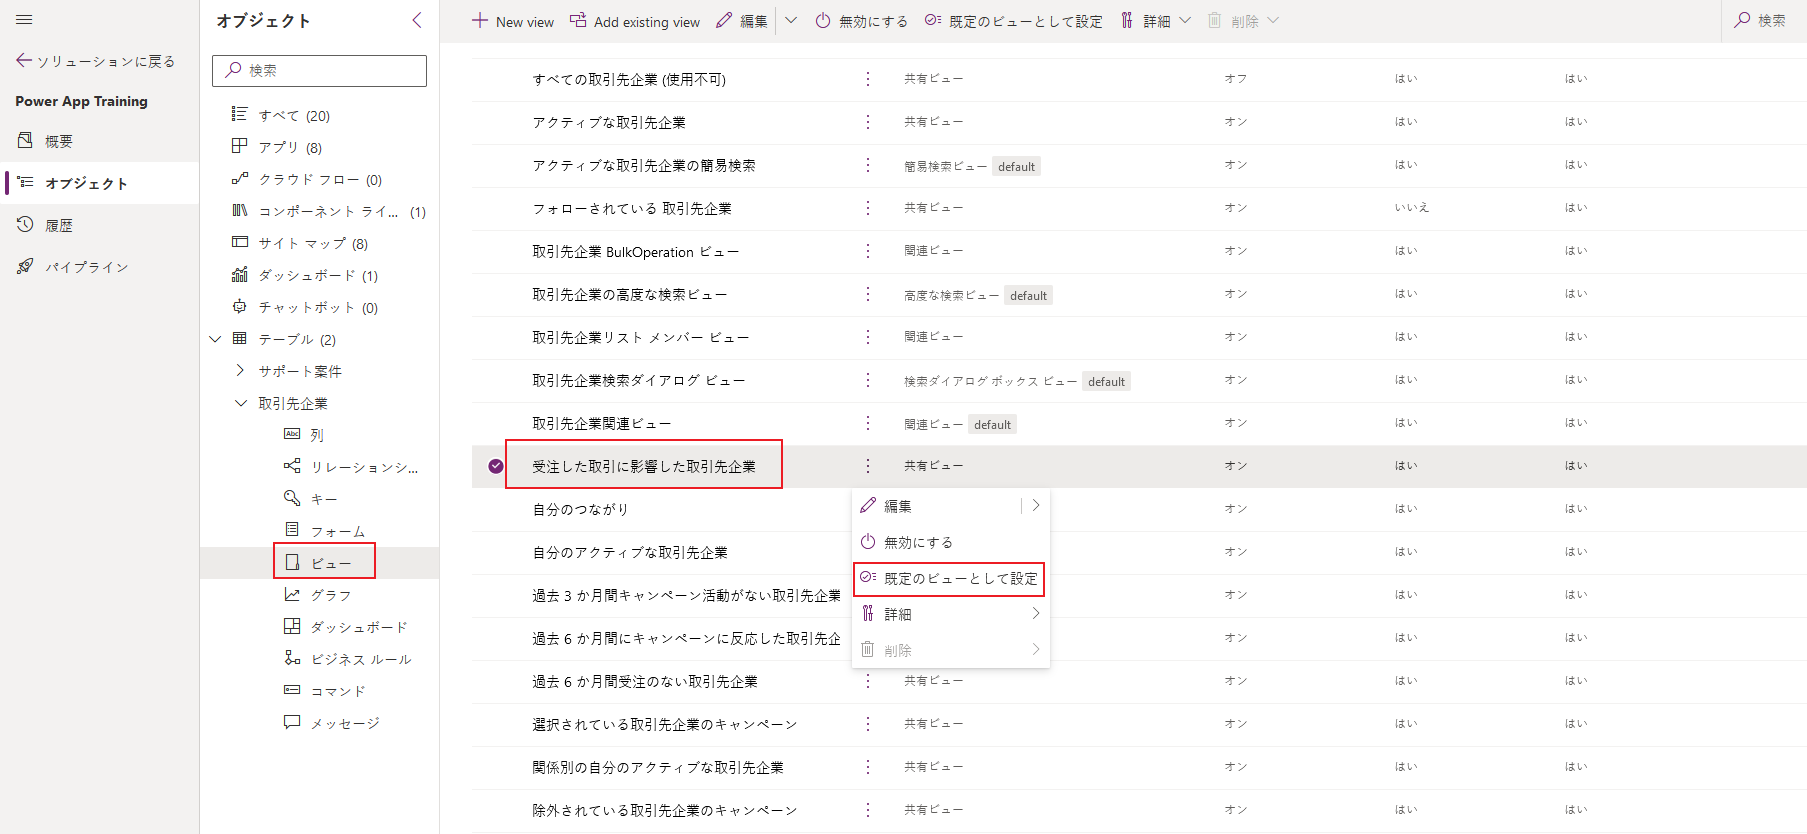This screenshot has width=1807, height=834.
Task: Open view 自分のアクティブな取引先企業
Action: [x=630, y=553]
